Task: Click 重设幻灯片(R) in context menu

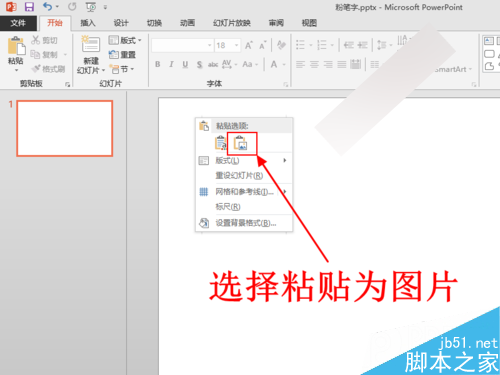Action: (244, 175)
